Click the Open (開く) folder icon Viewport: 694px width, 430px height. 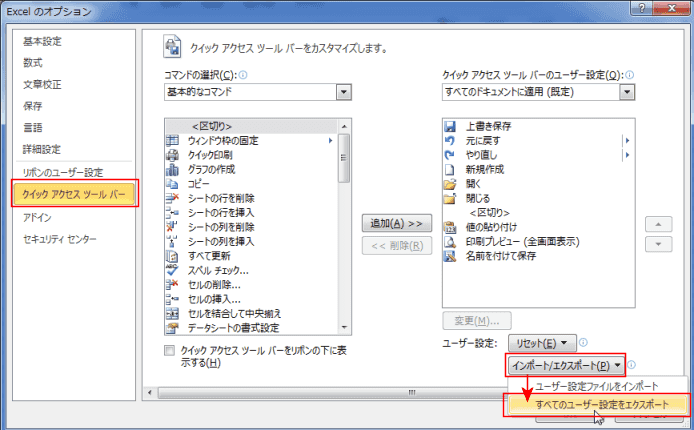[450, 184]
